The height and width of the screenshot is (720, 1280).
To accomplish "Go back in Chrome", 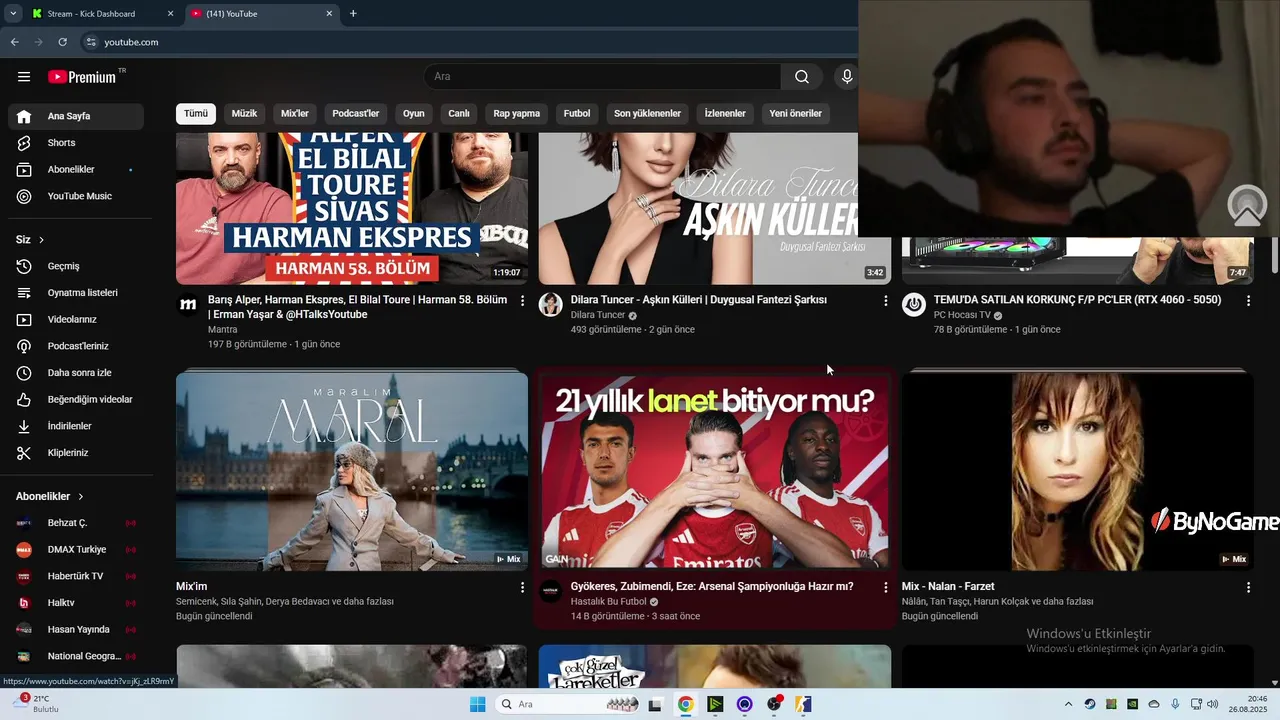I will click(14, 42).
